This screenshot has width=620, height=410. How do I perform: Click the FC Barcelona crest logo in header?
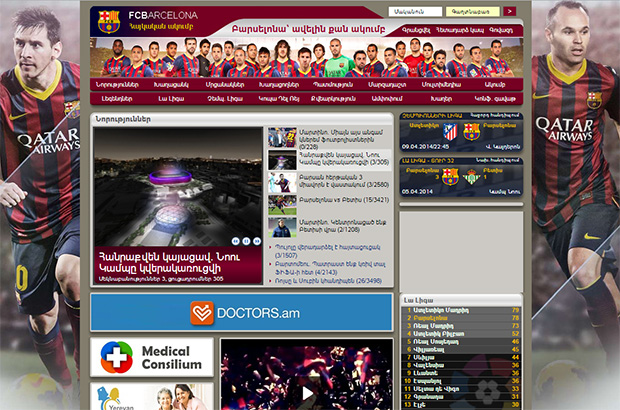[x=109, y=22]
